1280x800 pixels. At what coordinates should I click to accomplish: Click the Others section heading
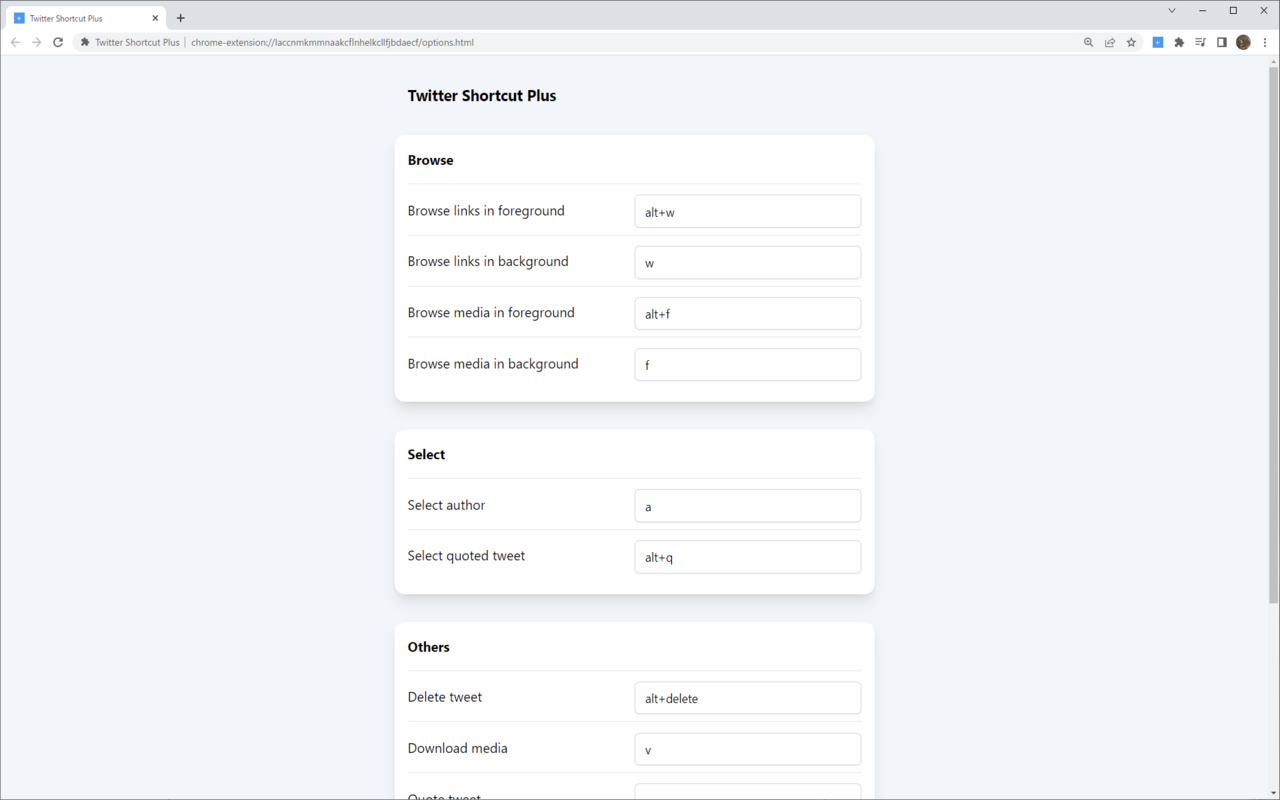429,647
